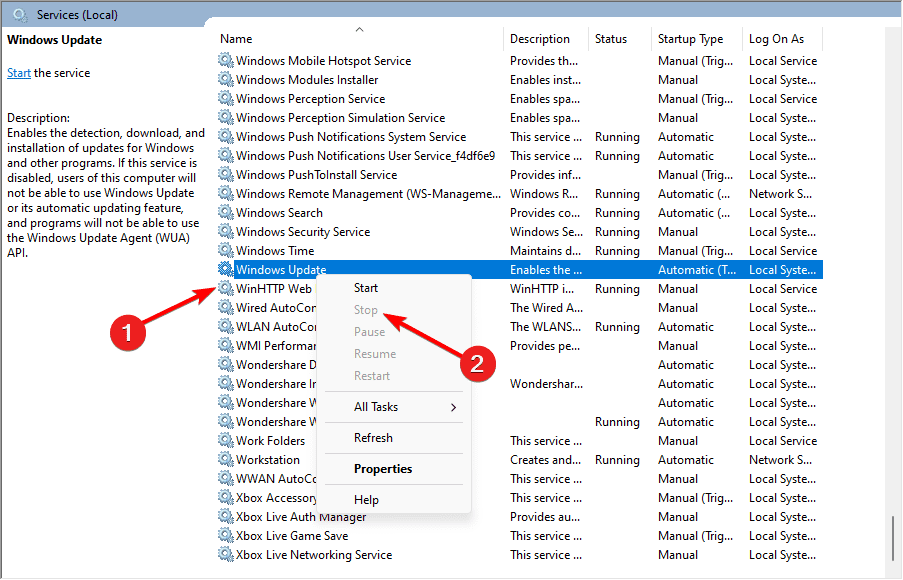The height and width of the screenshot is (580, 903).
Task: Sort by the Startup Type column header
Action: coord(690,39)
